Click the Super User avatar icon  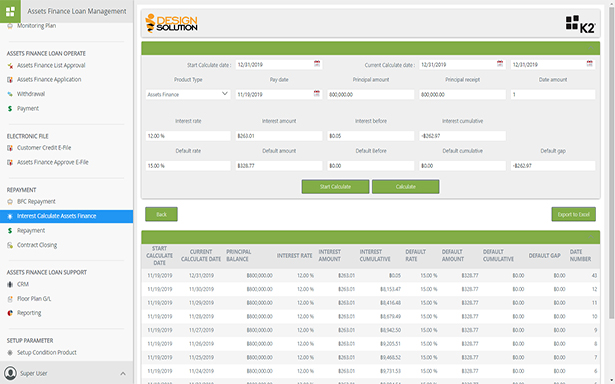click(x=11, y=373)
